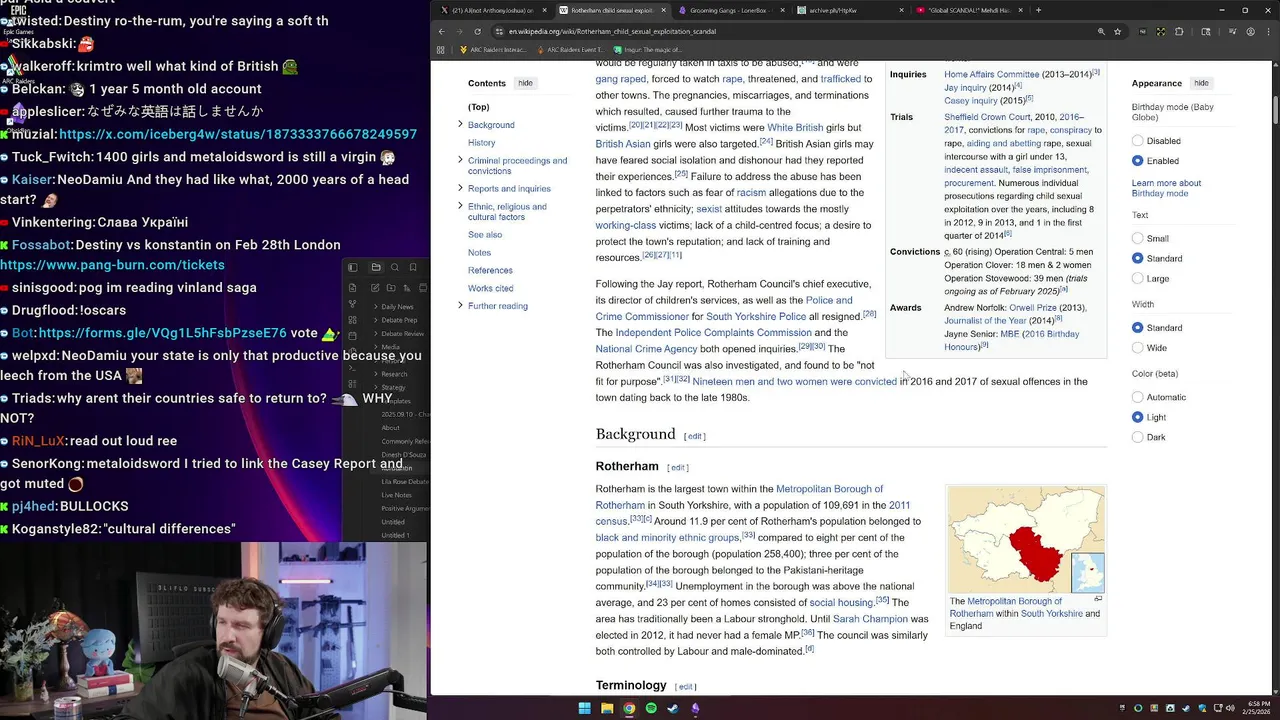1280x720 pixels.
Task: Open the browser zoom magnifier icon
Action: coord(1101,31)
